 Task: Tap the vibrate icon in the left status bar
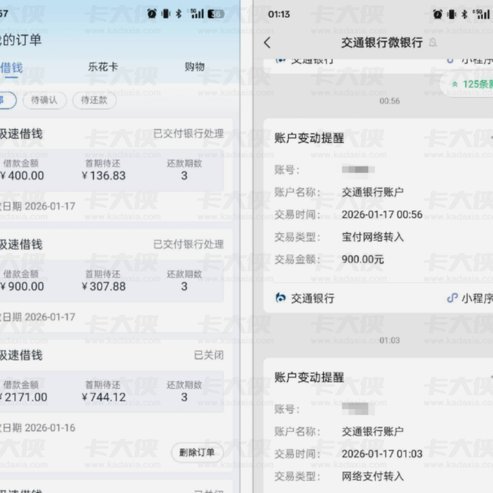(166, 14)
